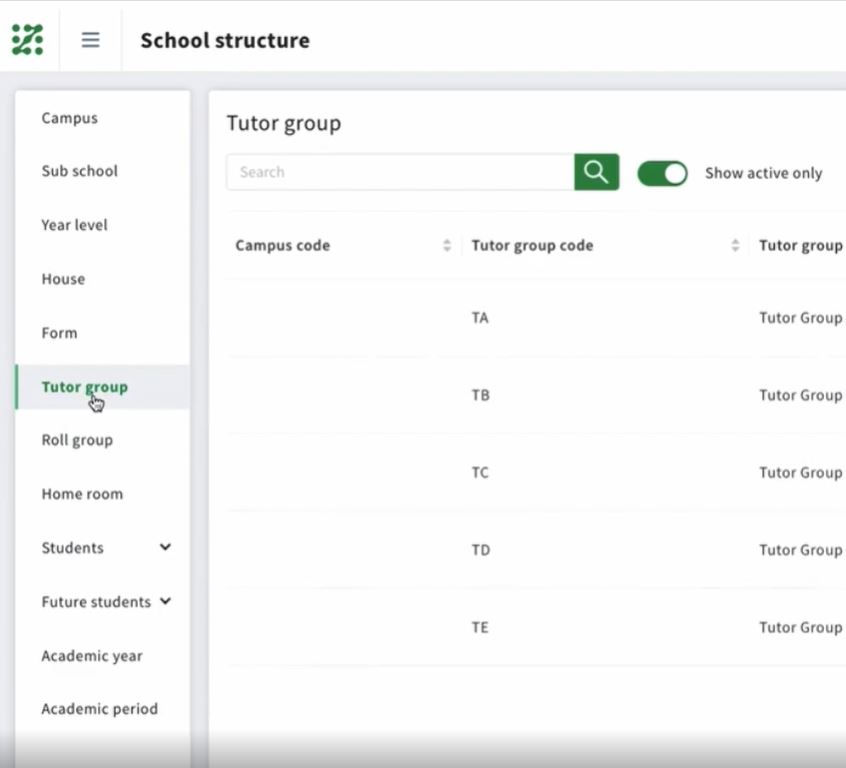Expand the Future students chevron
The image size is (846, 768).
165,601
